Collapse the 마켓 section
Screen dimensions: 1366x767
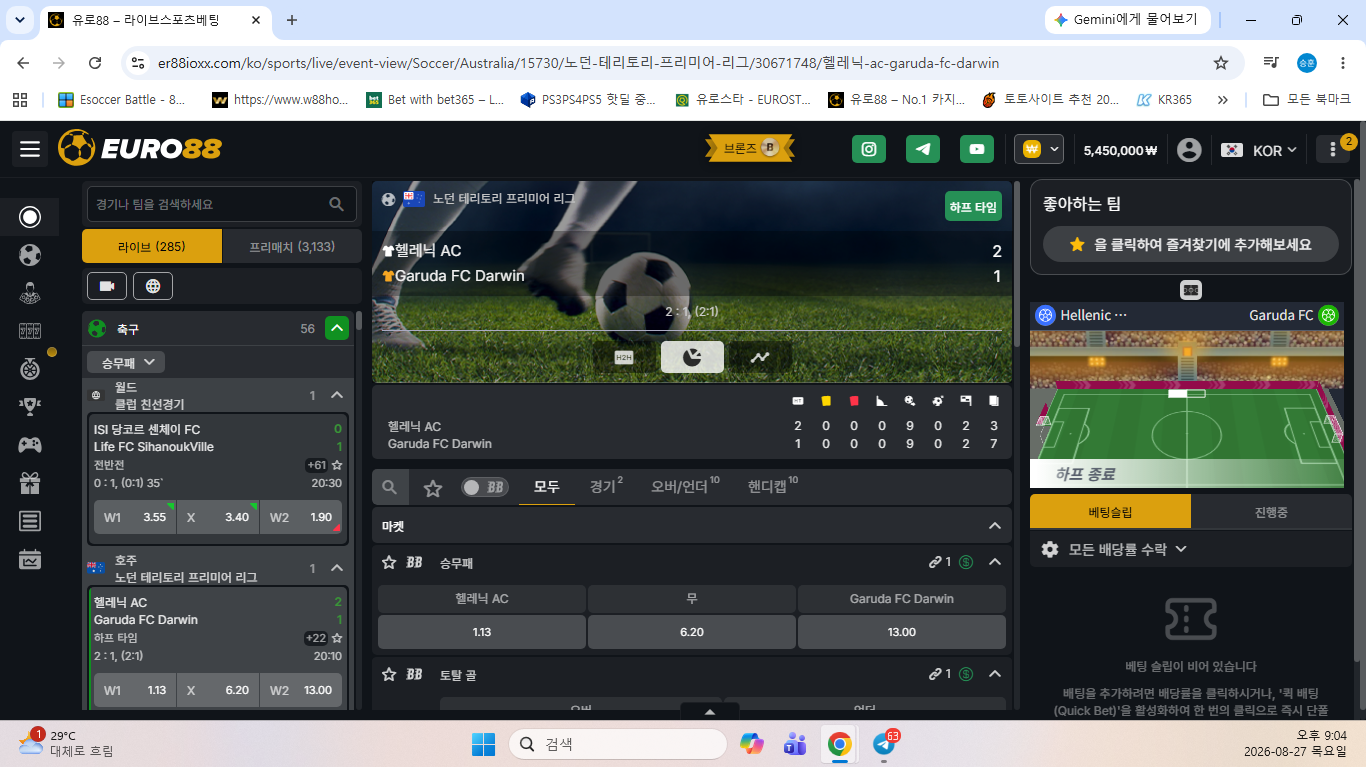point(994,526)
